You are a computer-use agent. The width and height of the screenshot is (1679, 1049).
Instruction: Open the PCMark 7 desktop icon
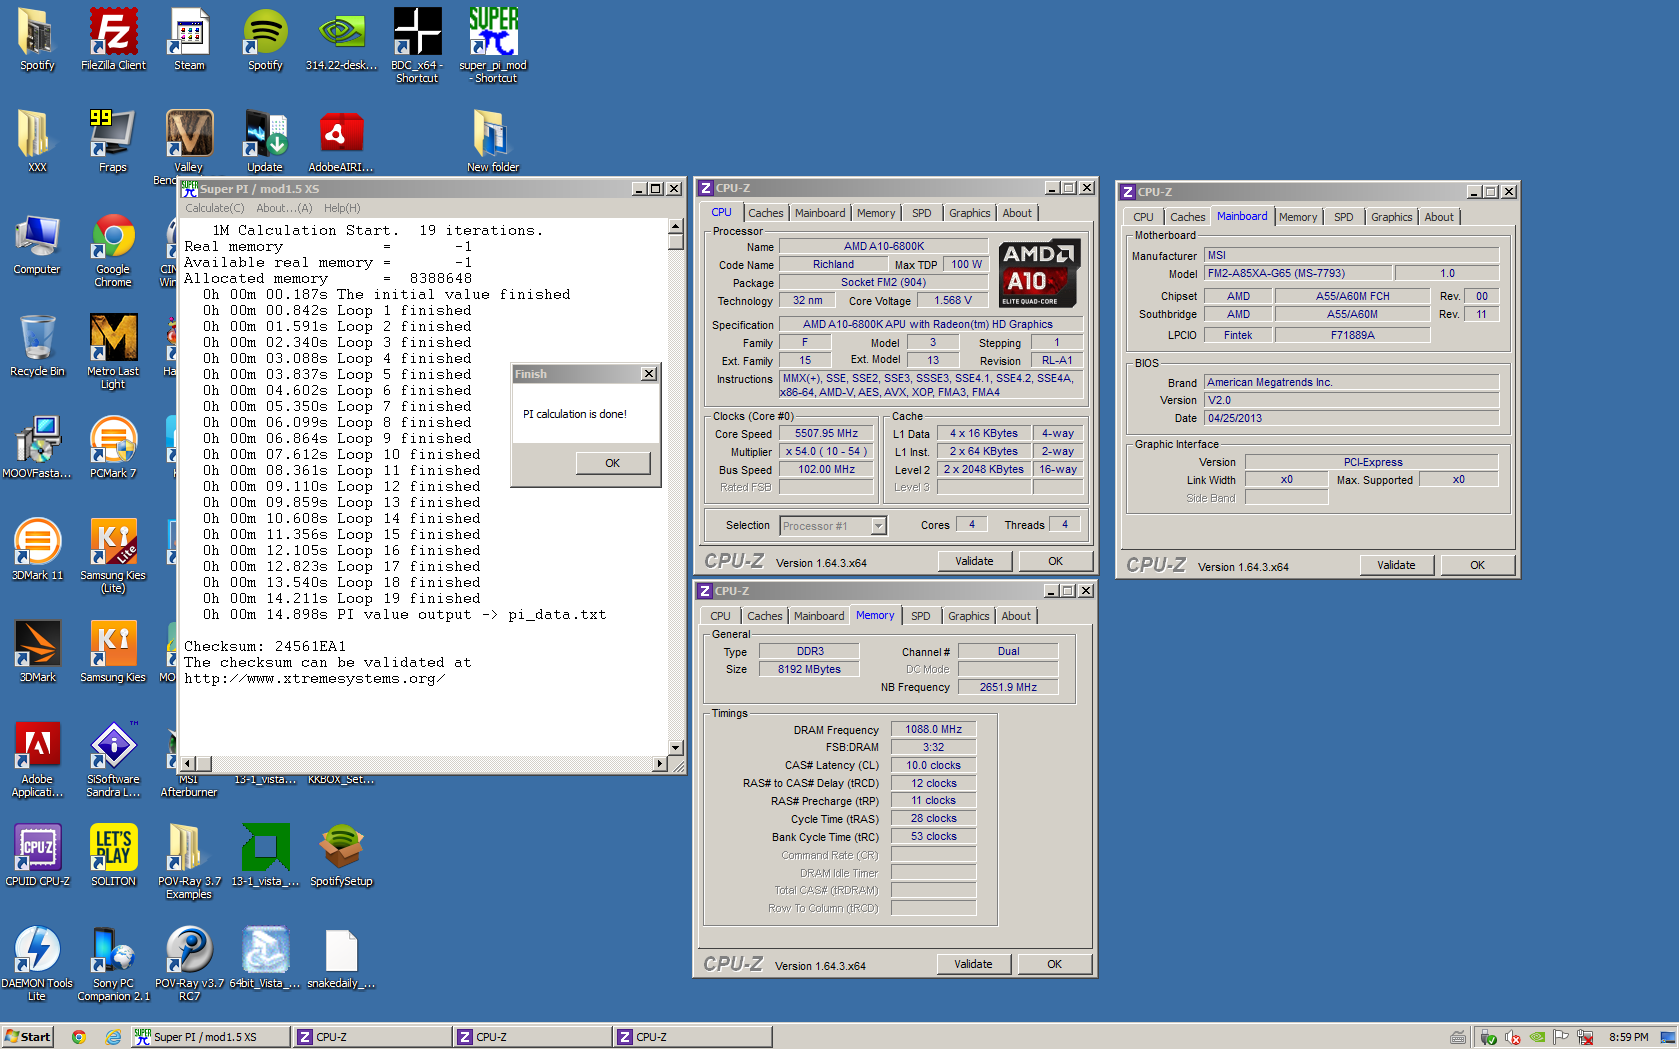point(113,449)
